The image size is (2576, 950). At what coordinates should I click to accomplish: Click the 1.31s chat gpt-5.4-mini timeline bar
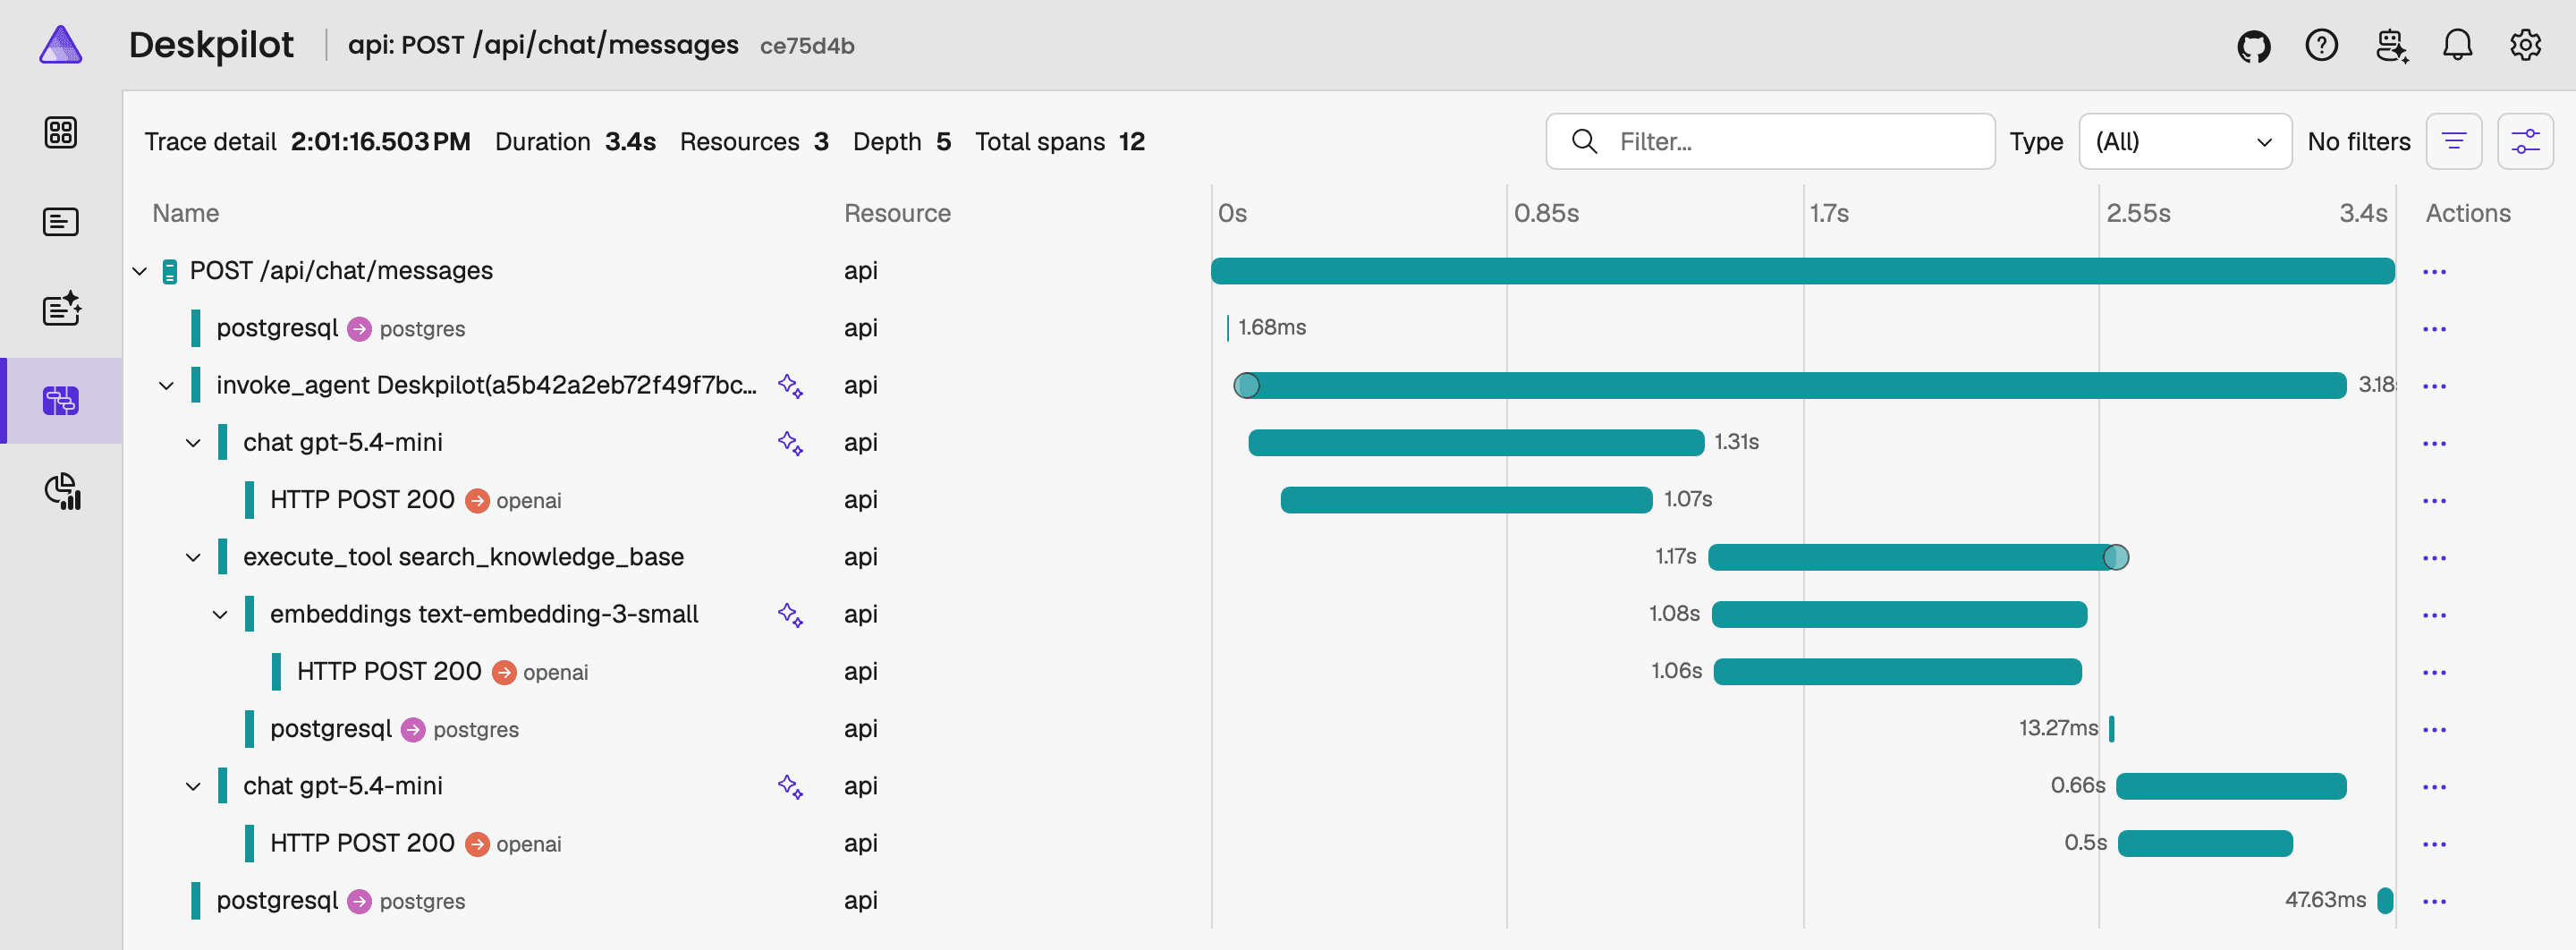click(x=1476, y=443)
